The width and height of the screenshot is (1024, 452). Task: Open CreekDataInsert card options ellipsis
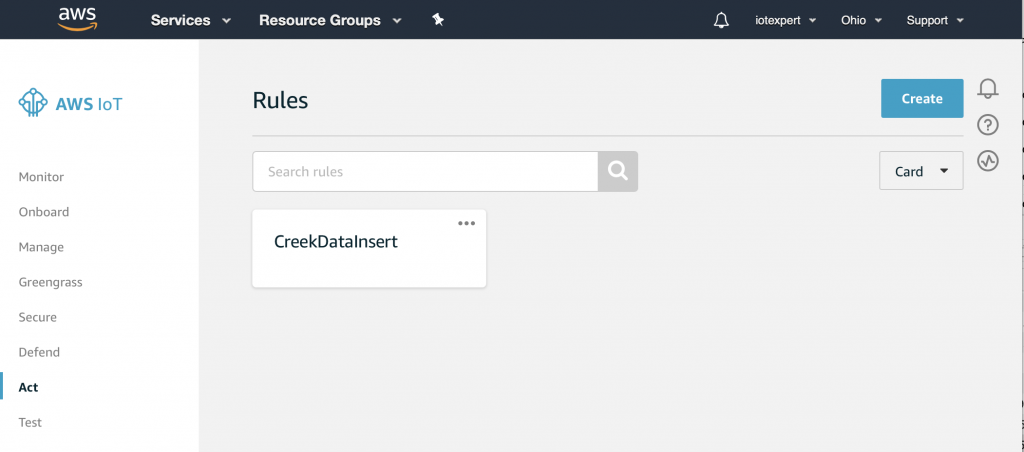[x=466, y=223]
